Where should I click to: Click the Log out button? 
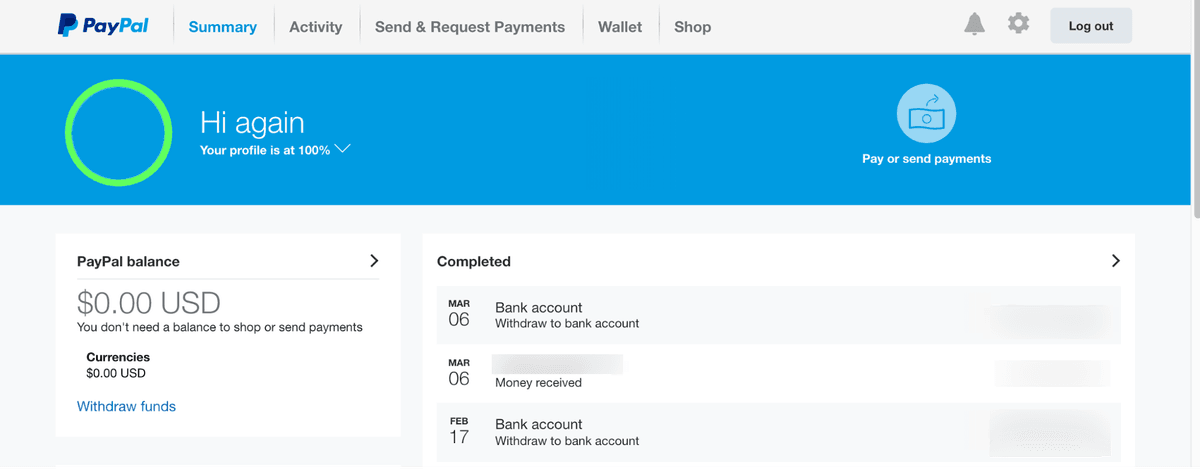click(1091, 26)
